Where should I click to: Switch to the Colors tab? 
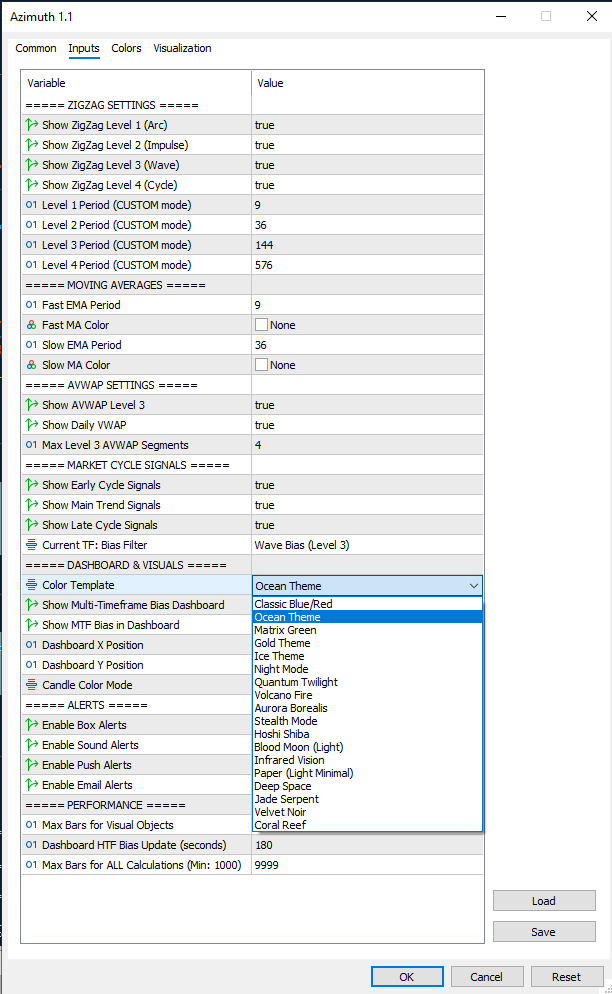[x=126, y=48]
